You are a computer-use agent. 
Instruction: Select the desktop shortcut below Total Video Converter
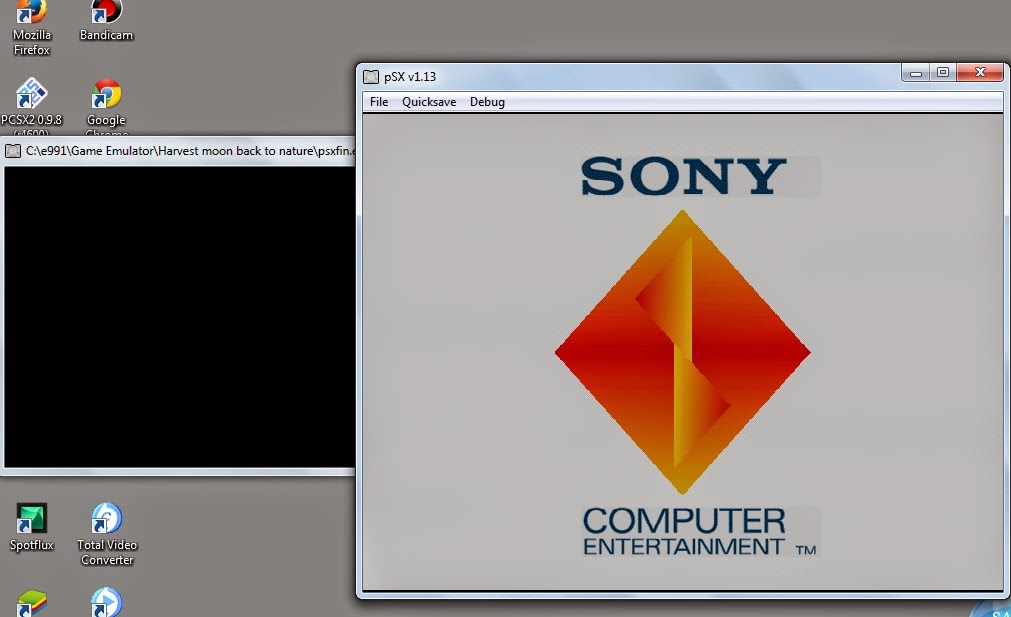point(106,602)
